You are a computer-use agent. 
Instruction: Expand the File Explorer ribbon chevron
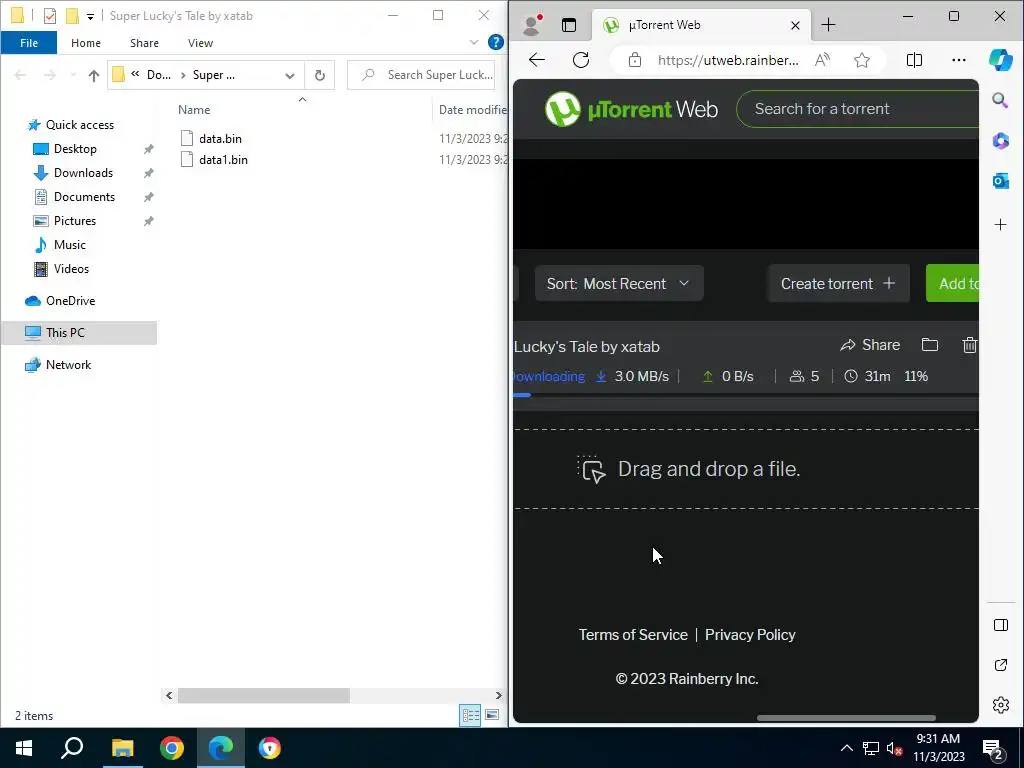(474, 42)
